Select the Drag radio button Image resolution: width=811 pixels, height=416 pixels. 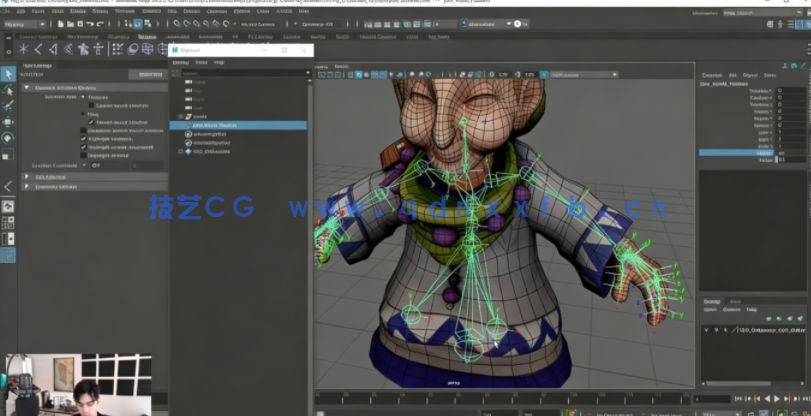(83, 114)
